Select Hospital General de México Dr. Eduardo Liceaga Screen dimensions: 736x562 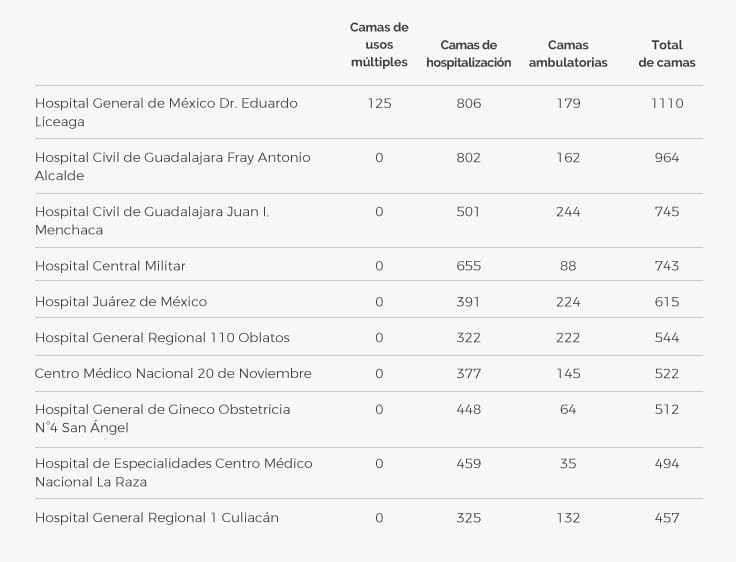(x=166, y=112)
